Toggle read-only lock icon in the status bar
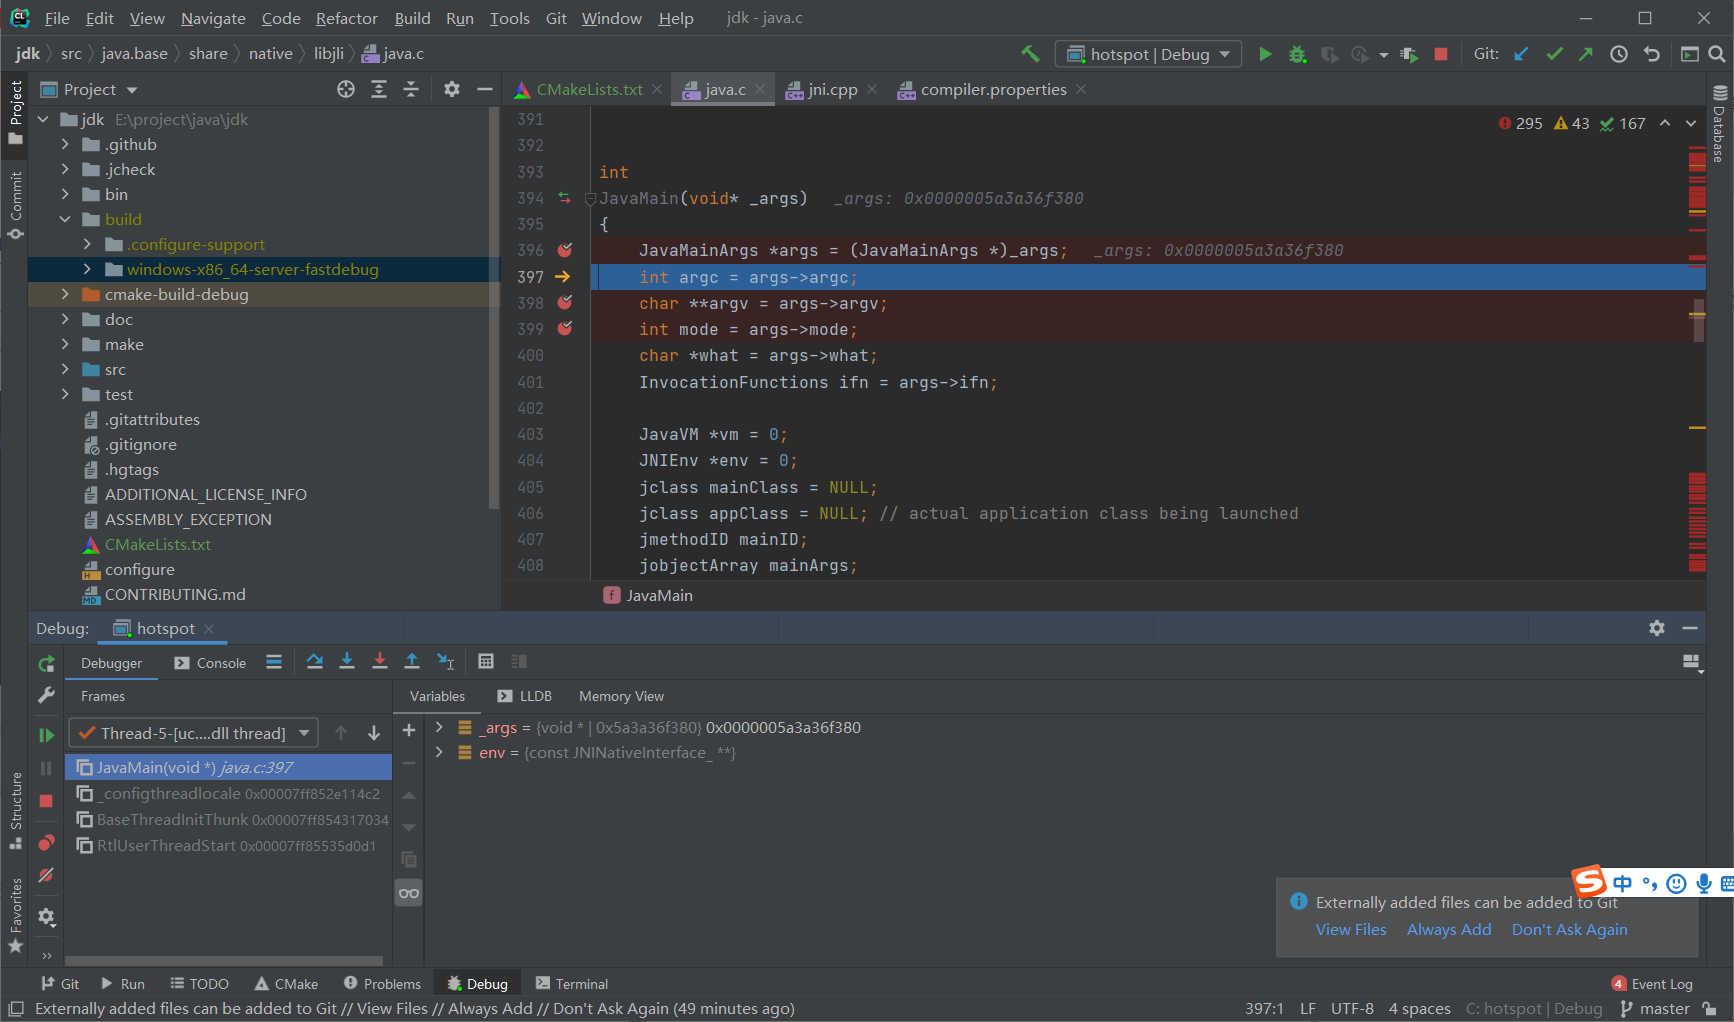This screenshot has width=1734, height=1022. [1710, 1008]
